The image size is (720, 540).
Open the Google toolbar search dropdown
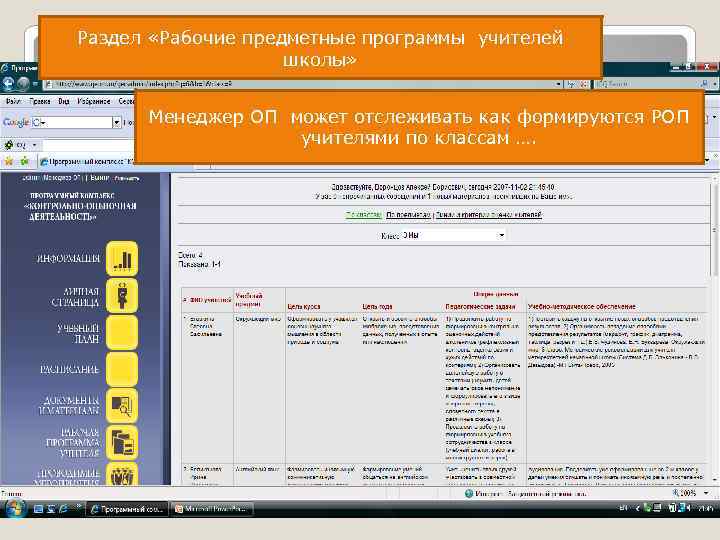tap(116, 122)
